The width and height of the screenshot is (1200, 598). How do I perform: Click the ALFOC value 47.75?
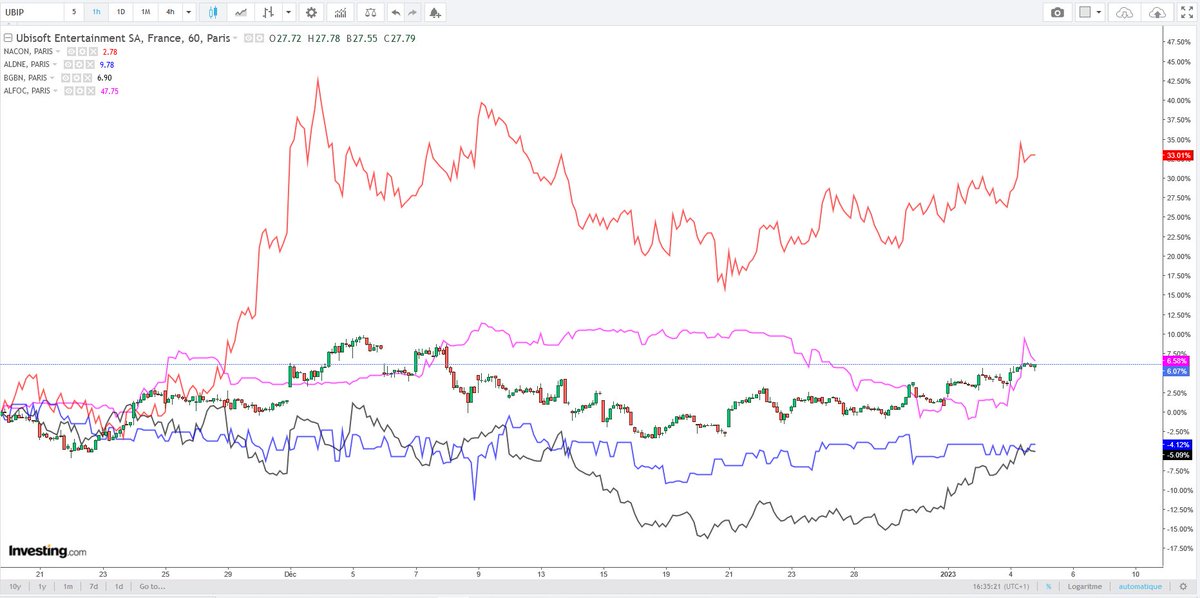pyautogui.click(x=109, y=91)
